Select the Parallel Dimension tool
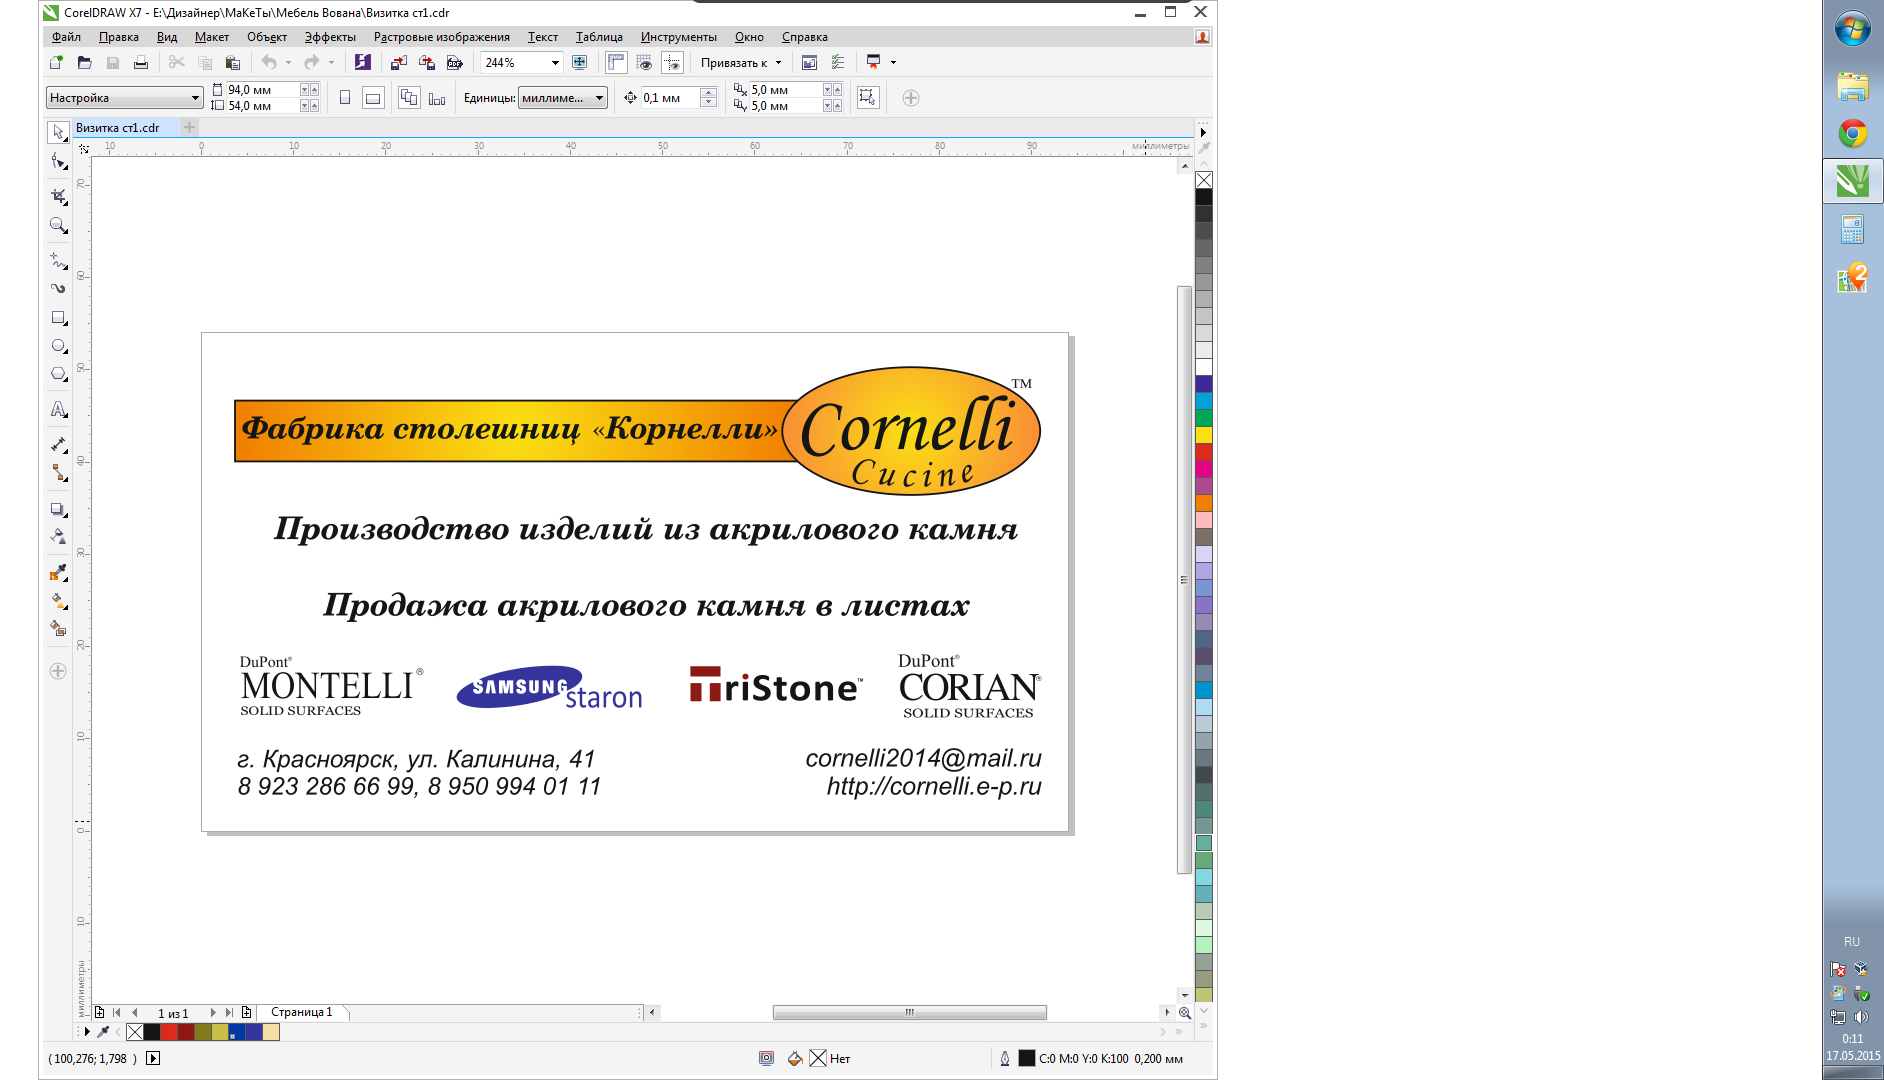Screen dimensions: 1884x1080 point(58,444)
